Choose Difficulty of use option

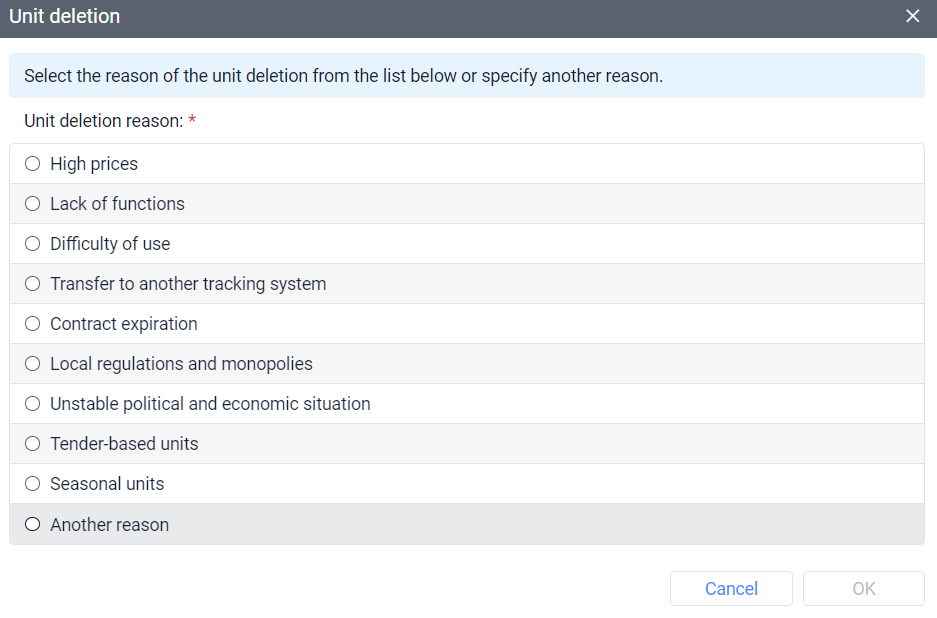32,243
